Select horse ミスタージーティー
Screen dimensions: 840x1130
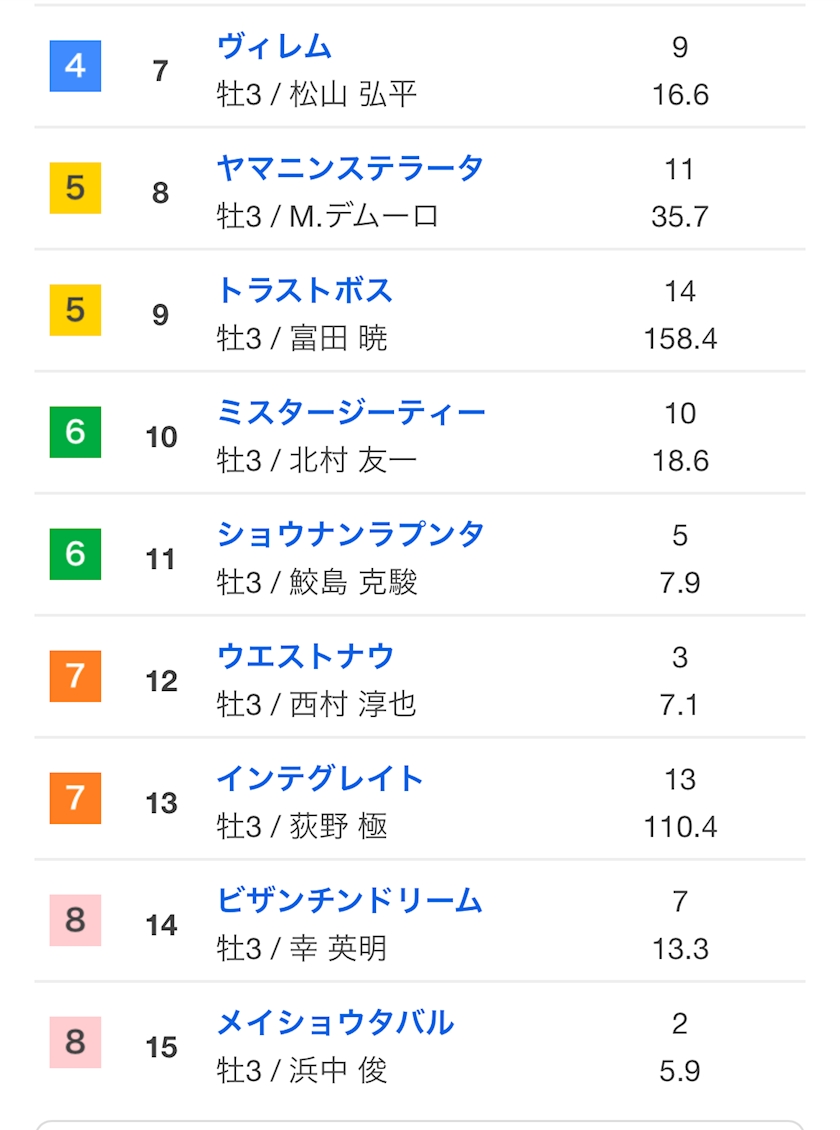point(351,412)
